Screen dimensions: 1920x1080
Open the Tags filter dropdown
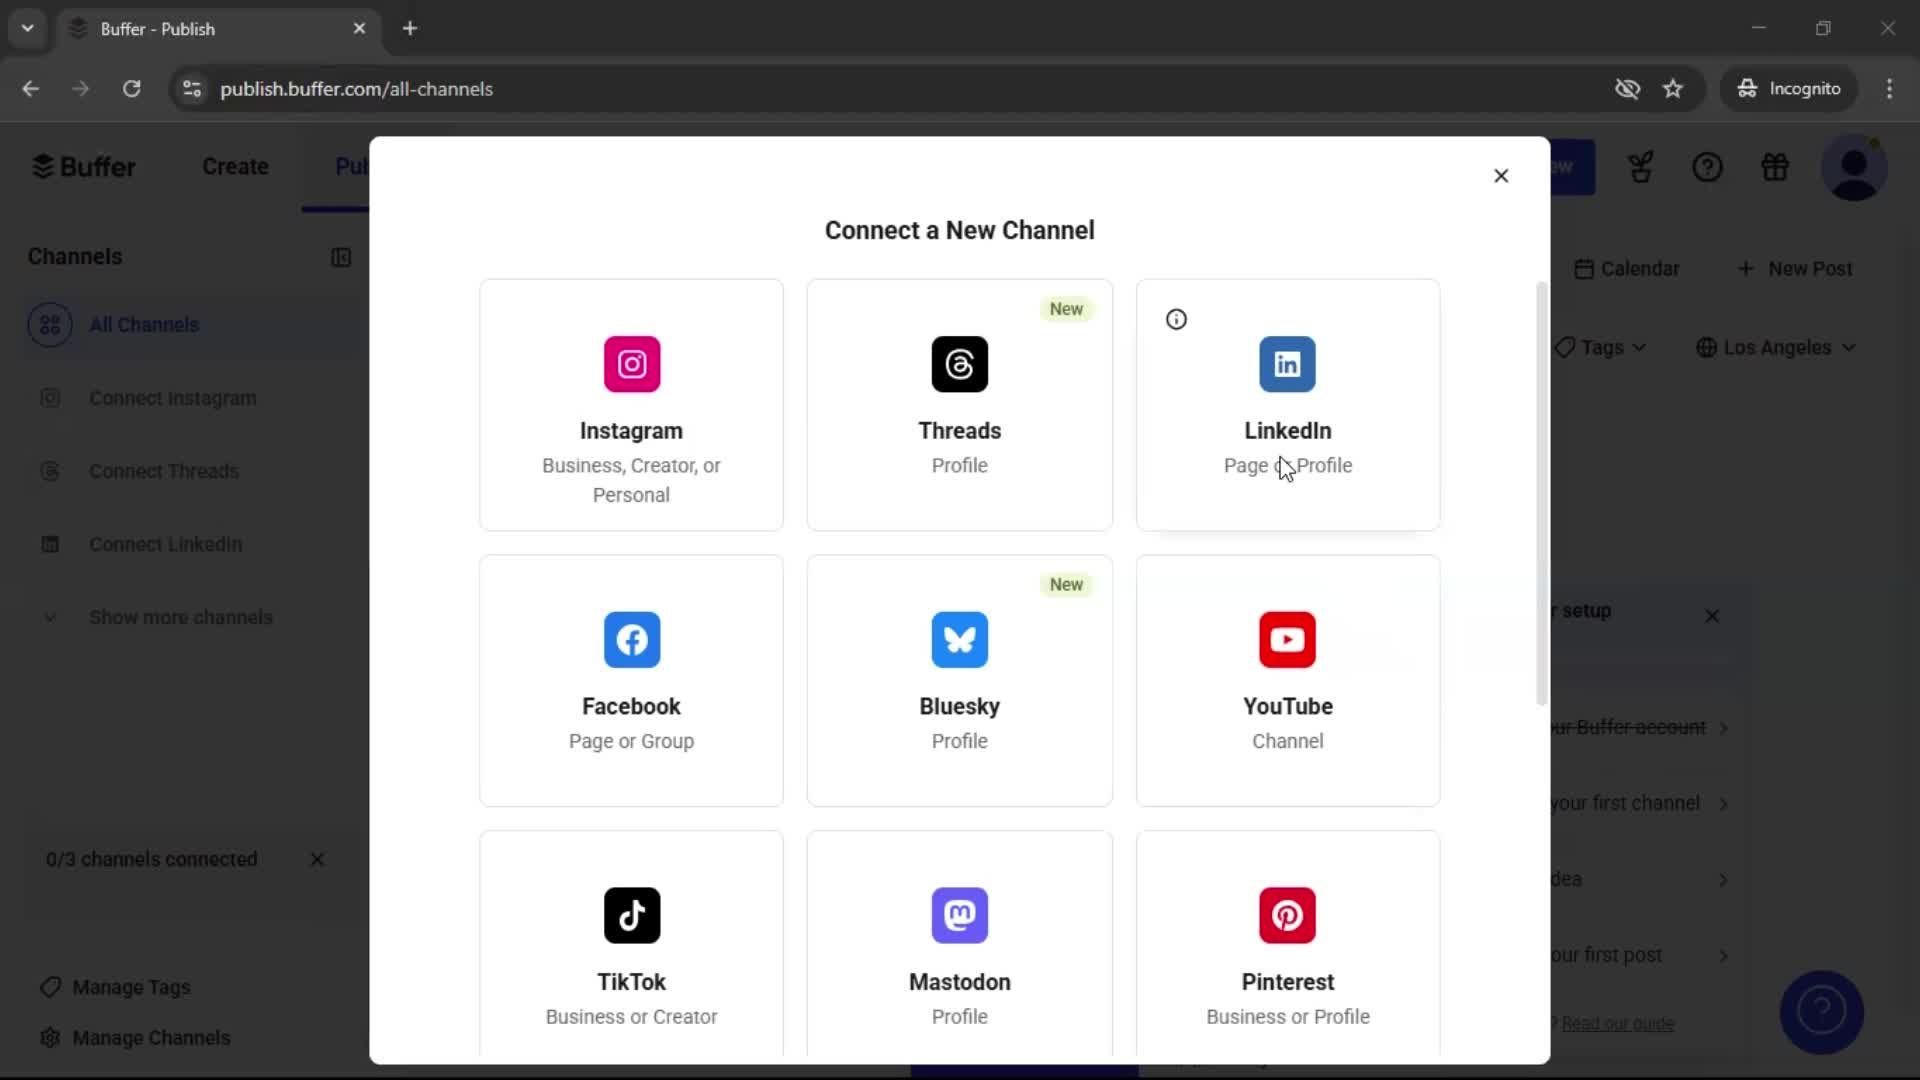(1601, 347)
